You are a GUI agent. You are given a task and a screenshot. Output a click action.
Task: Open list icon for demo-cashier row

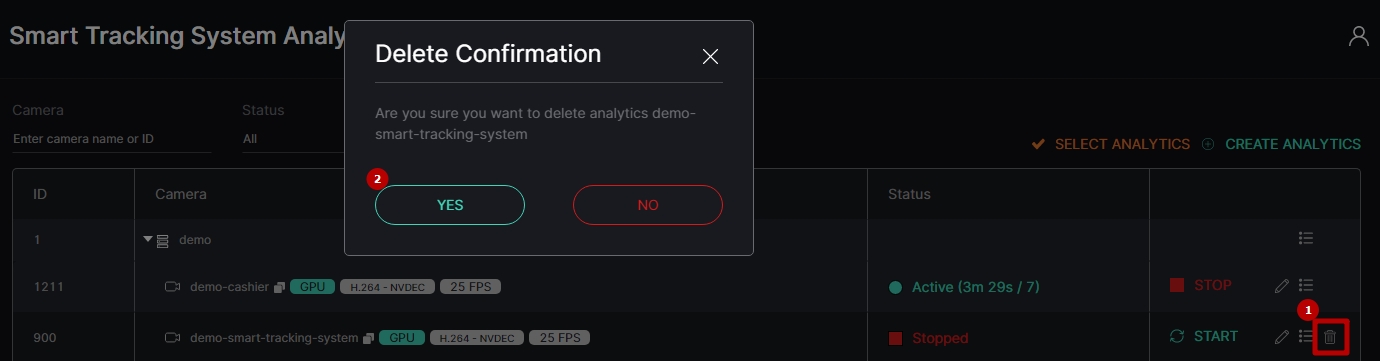click(x=1305, y=286)
